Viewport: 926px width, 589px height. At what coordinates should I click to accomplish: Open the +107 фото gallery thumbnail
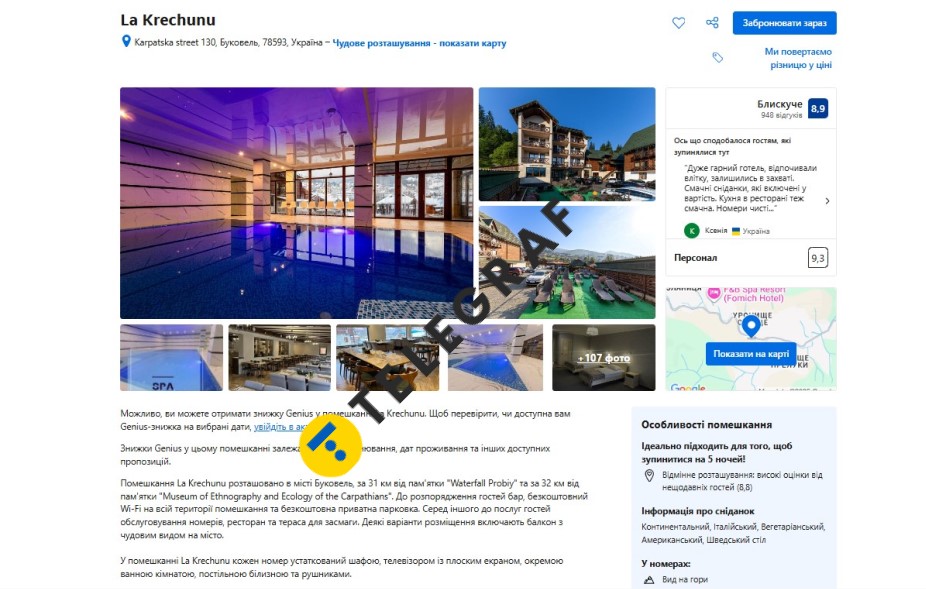tap(604, 357)
